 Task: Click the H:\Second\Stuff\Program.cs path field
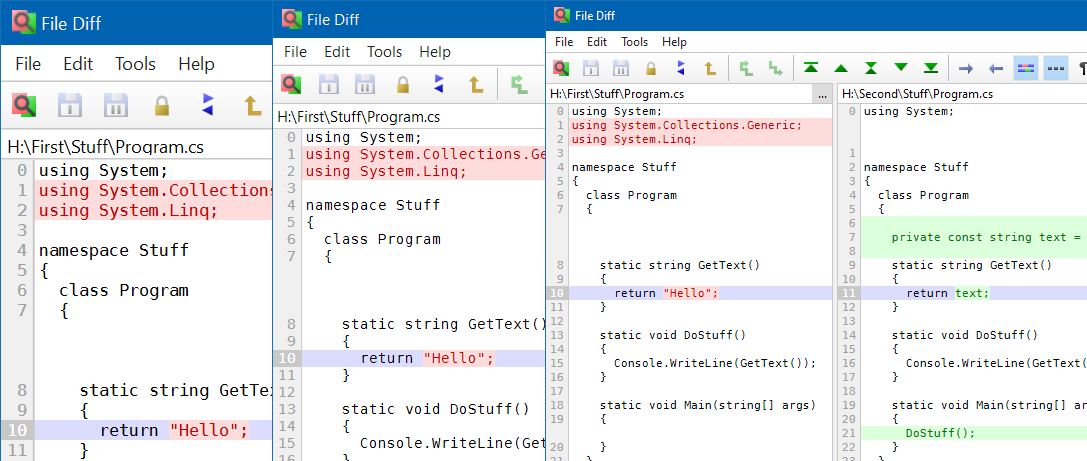pyautogui.click(x=962, y=94)
